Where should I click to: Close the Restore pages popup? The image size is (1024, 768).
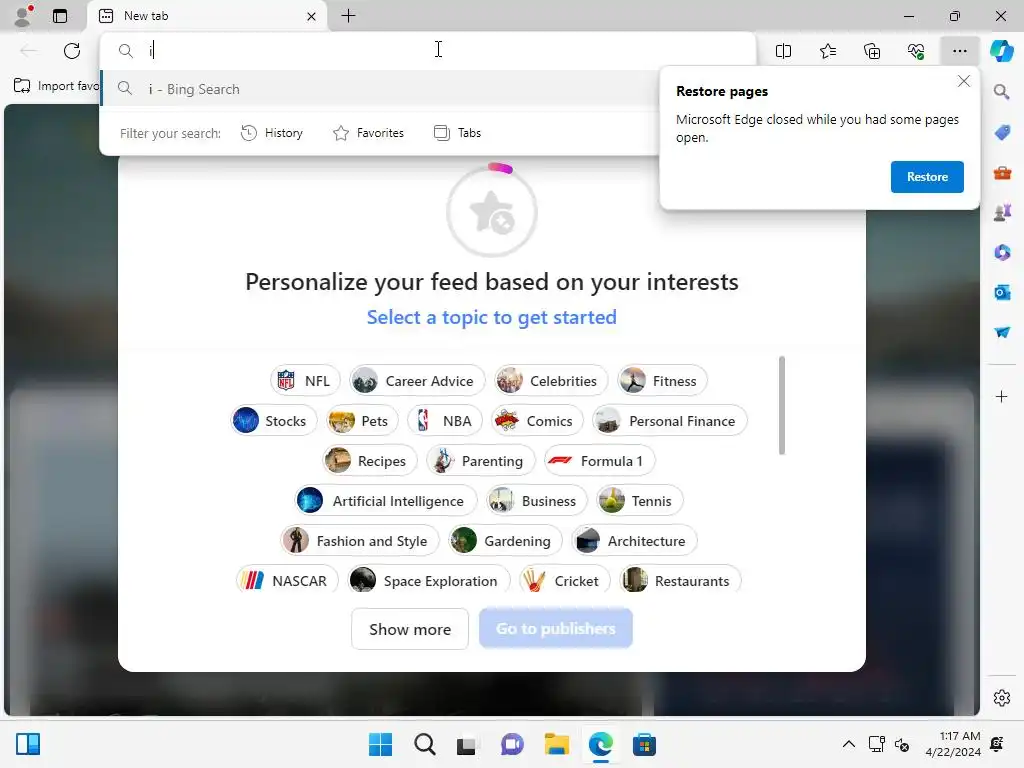963,82
